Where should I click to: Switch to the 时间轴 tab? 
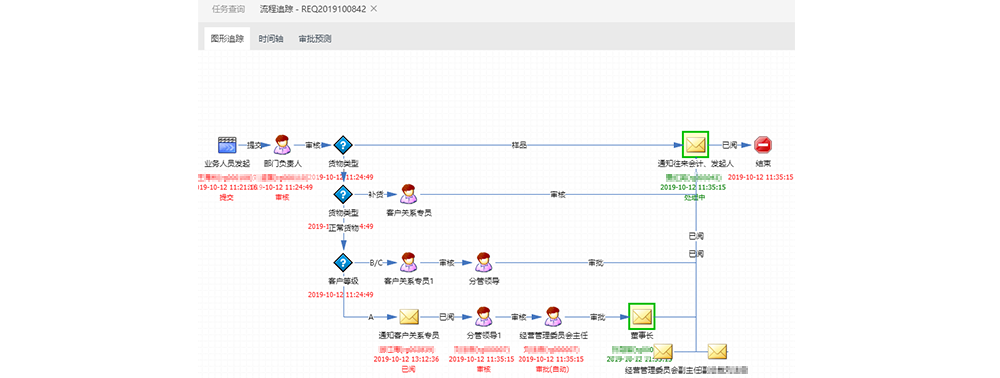click(x=271, y=39)
